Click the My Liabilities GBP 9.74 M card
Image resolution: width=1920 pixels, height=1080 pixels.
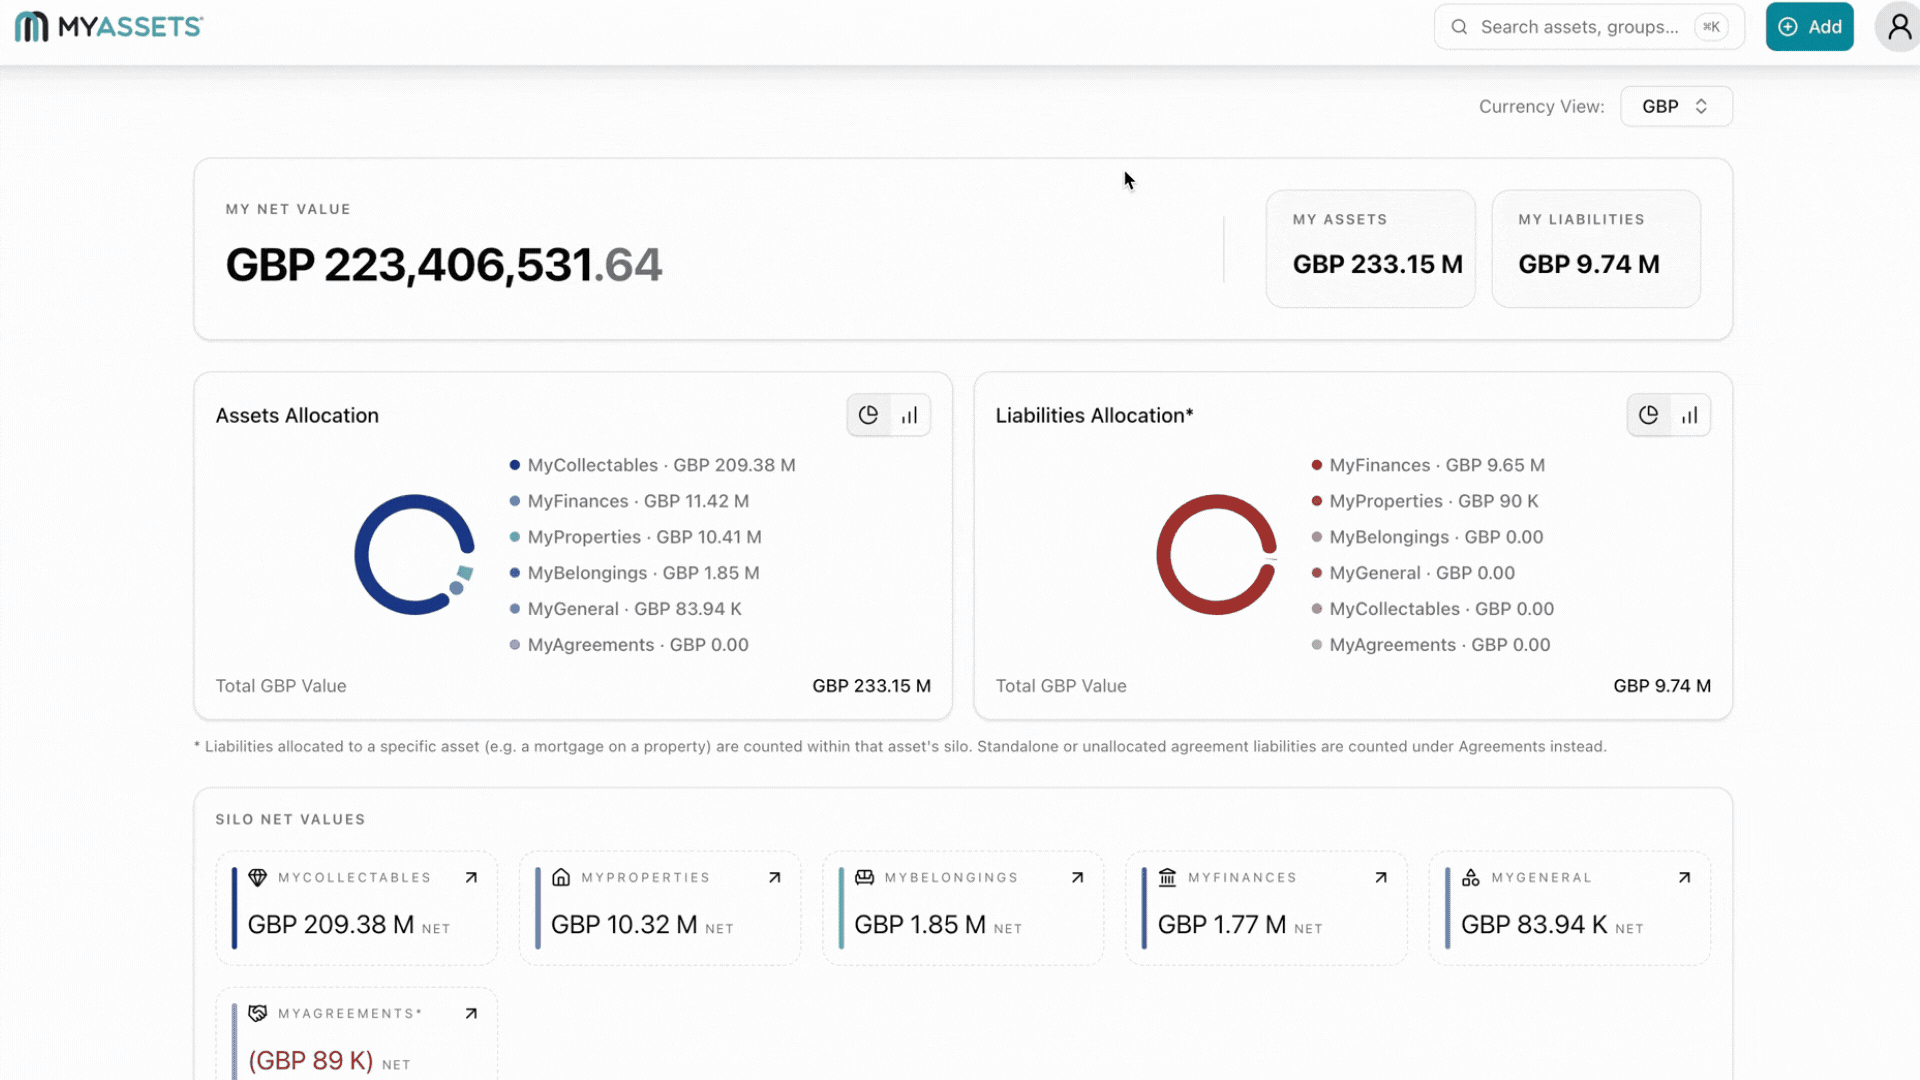[1596, 249]
